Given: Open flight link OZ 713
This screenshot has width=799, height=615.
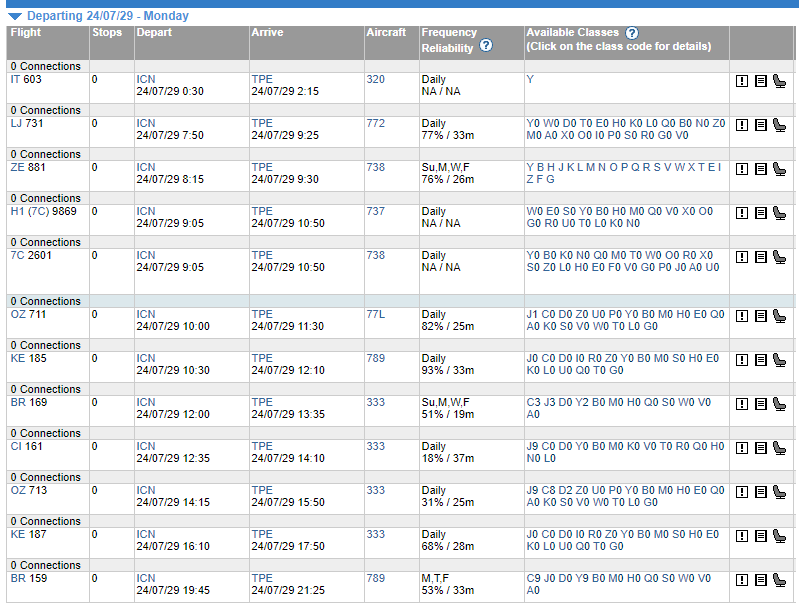Looking at the screenshot, I should click(29, 490).
